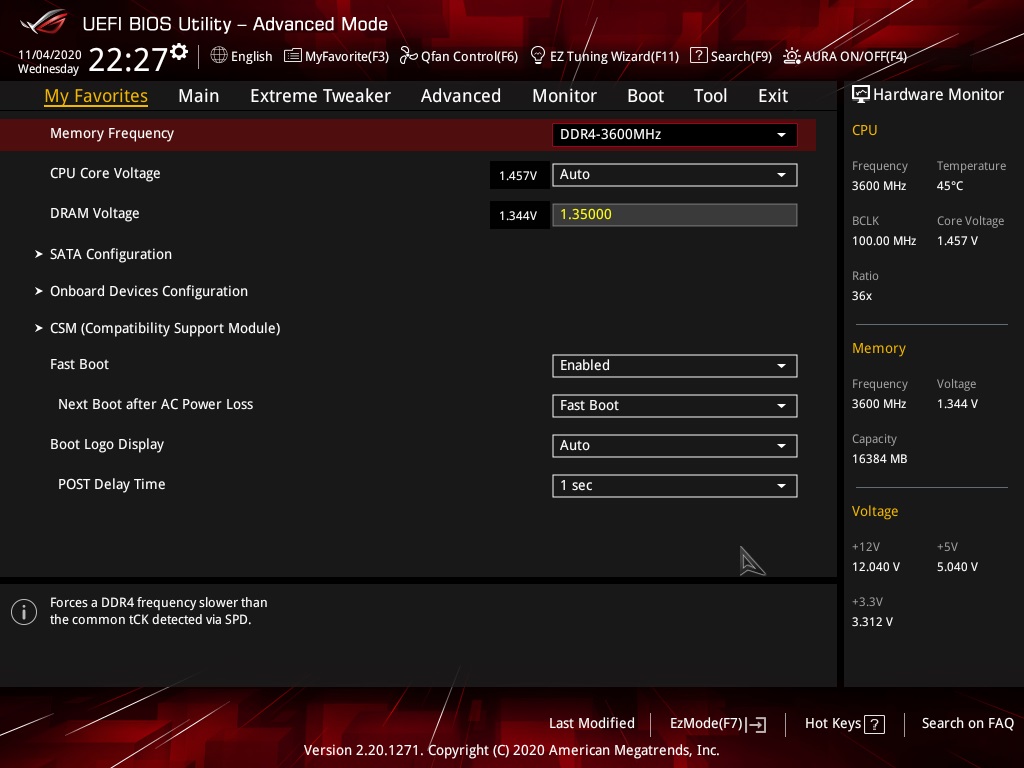Open the Memory Frequency dropdown
The height and width of the screenshot is (768, 1024).
674,135
